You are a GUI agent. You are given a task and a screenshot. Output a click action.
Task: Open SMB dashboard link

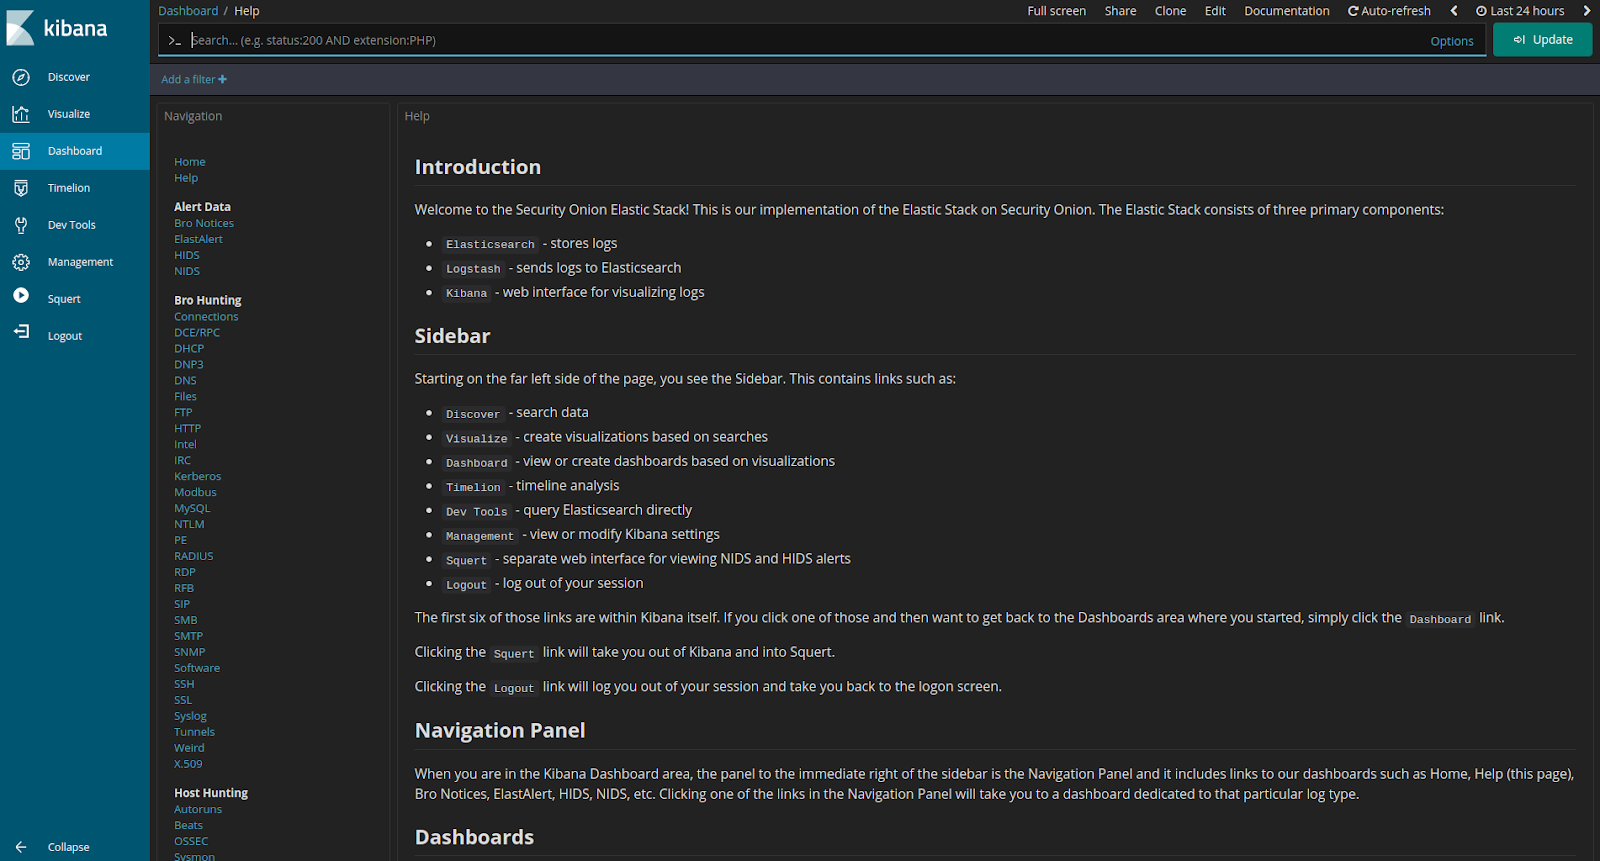coord(186,621)
